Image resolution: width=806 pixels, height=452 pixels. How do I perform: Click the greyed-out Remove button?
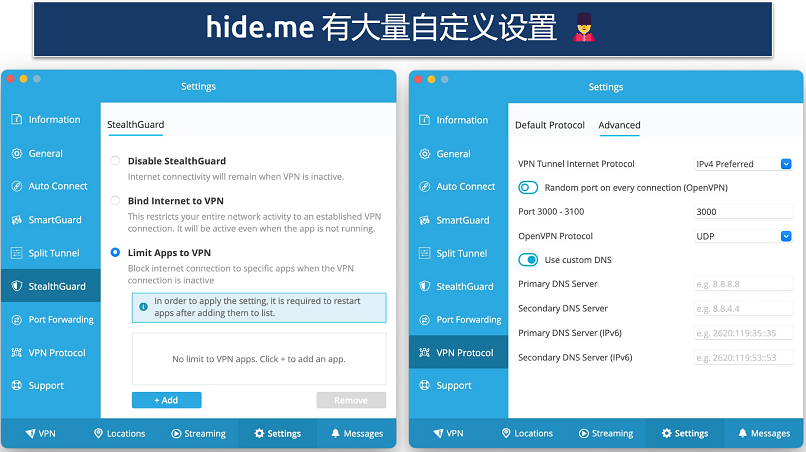pyautogui.click(x=351, y=400)
